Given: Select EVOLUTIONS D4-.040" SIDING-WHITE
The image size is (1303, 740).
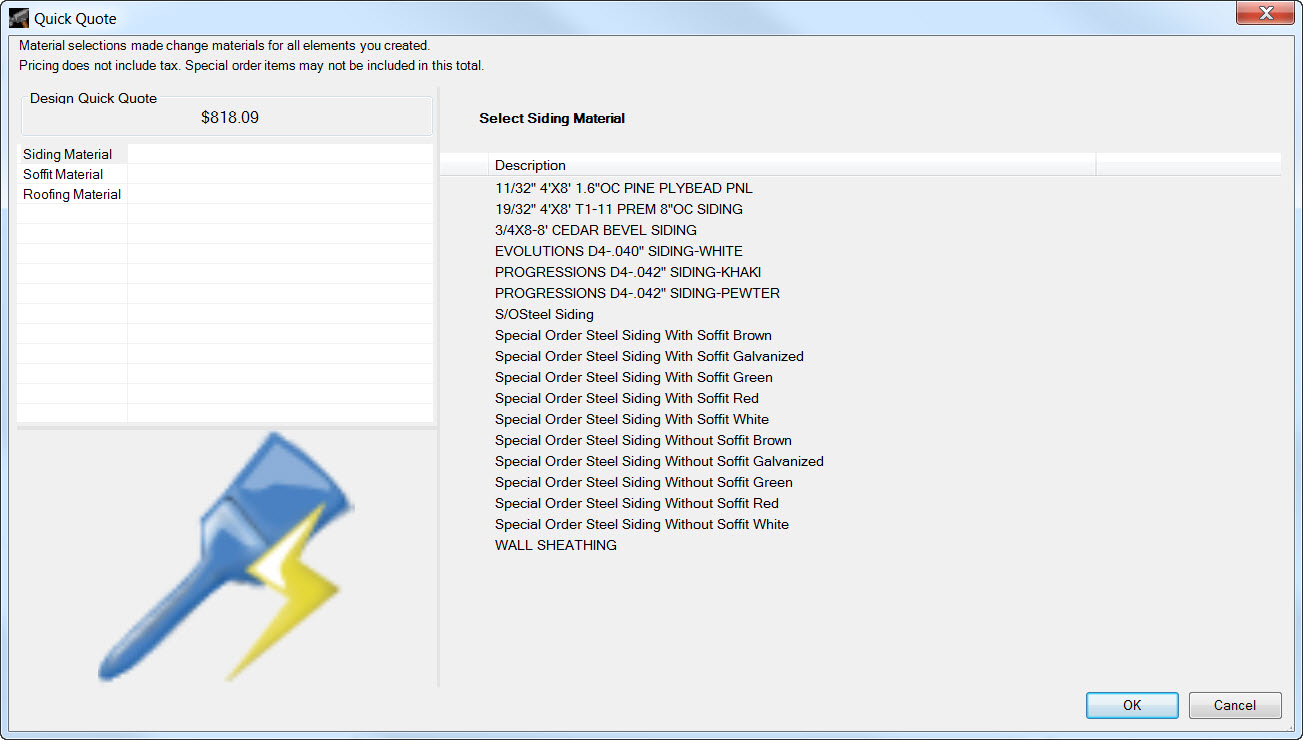Looking at the screenshot, I should click(619, 251).
